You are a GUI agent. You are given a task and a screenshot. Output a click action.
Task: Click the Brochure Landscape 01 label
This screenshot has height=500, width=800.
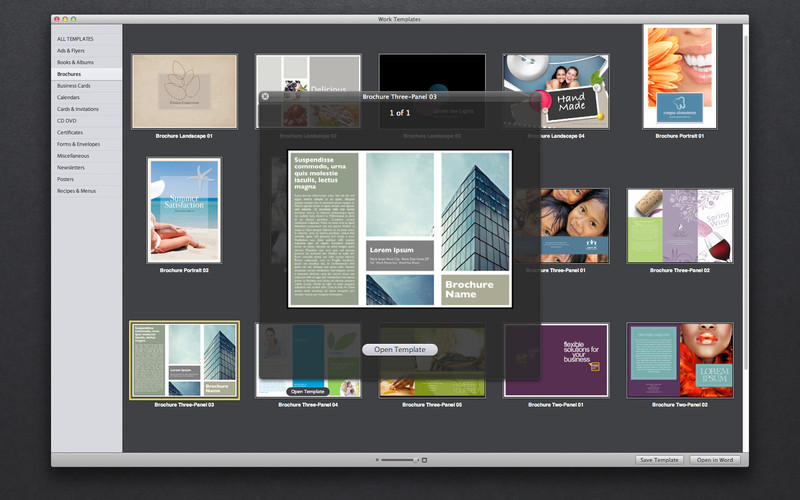click(184, 136)
